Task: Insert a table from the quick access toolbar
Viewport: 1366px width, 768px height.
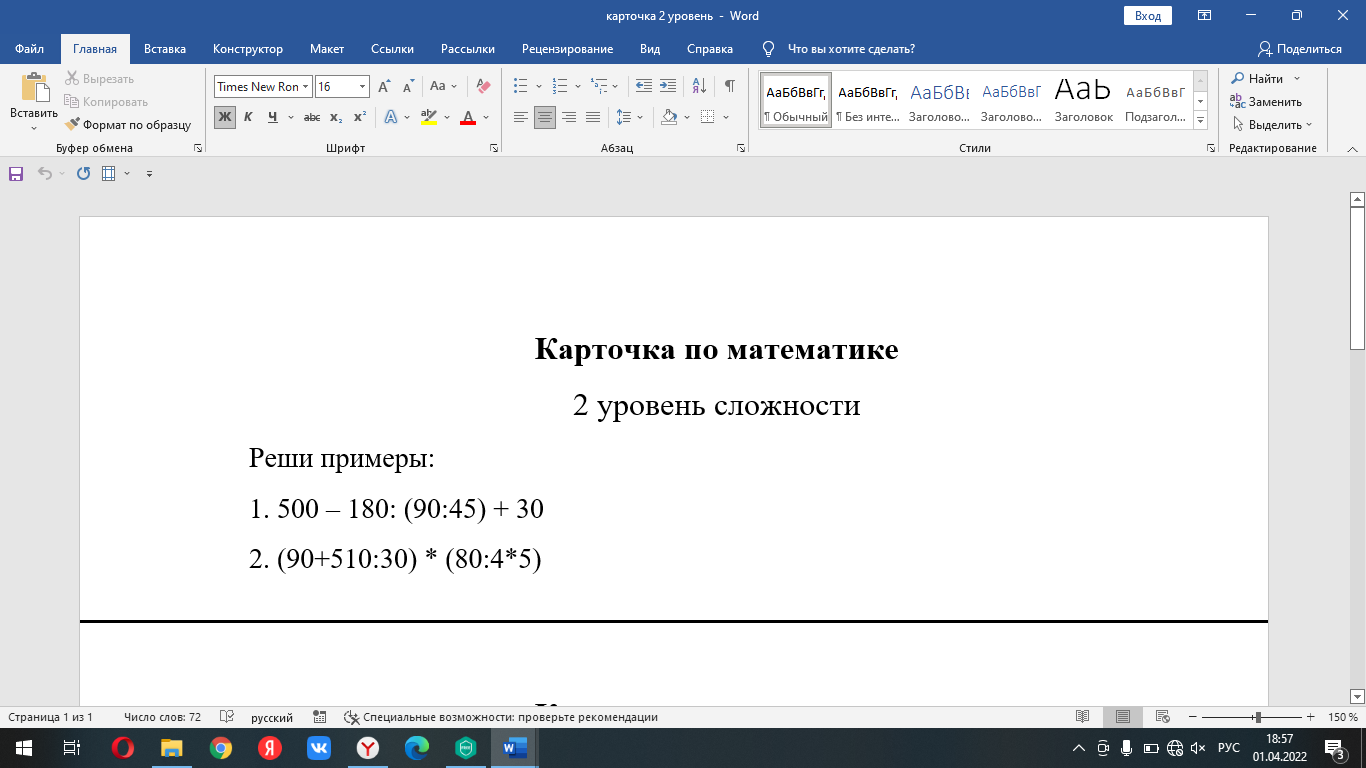Action: 109,173
